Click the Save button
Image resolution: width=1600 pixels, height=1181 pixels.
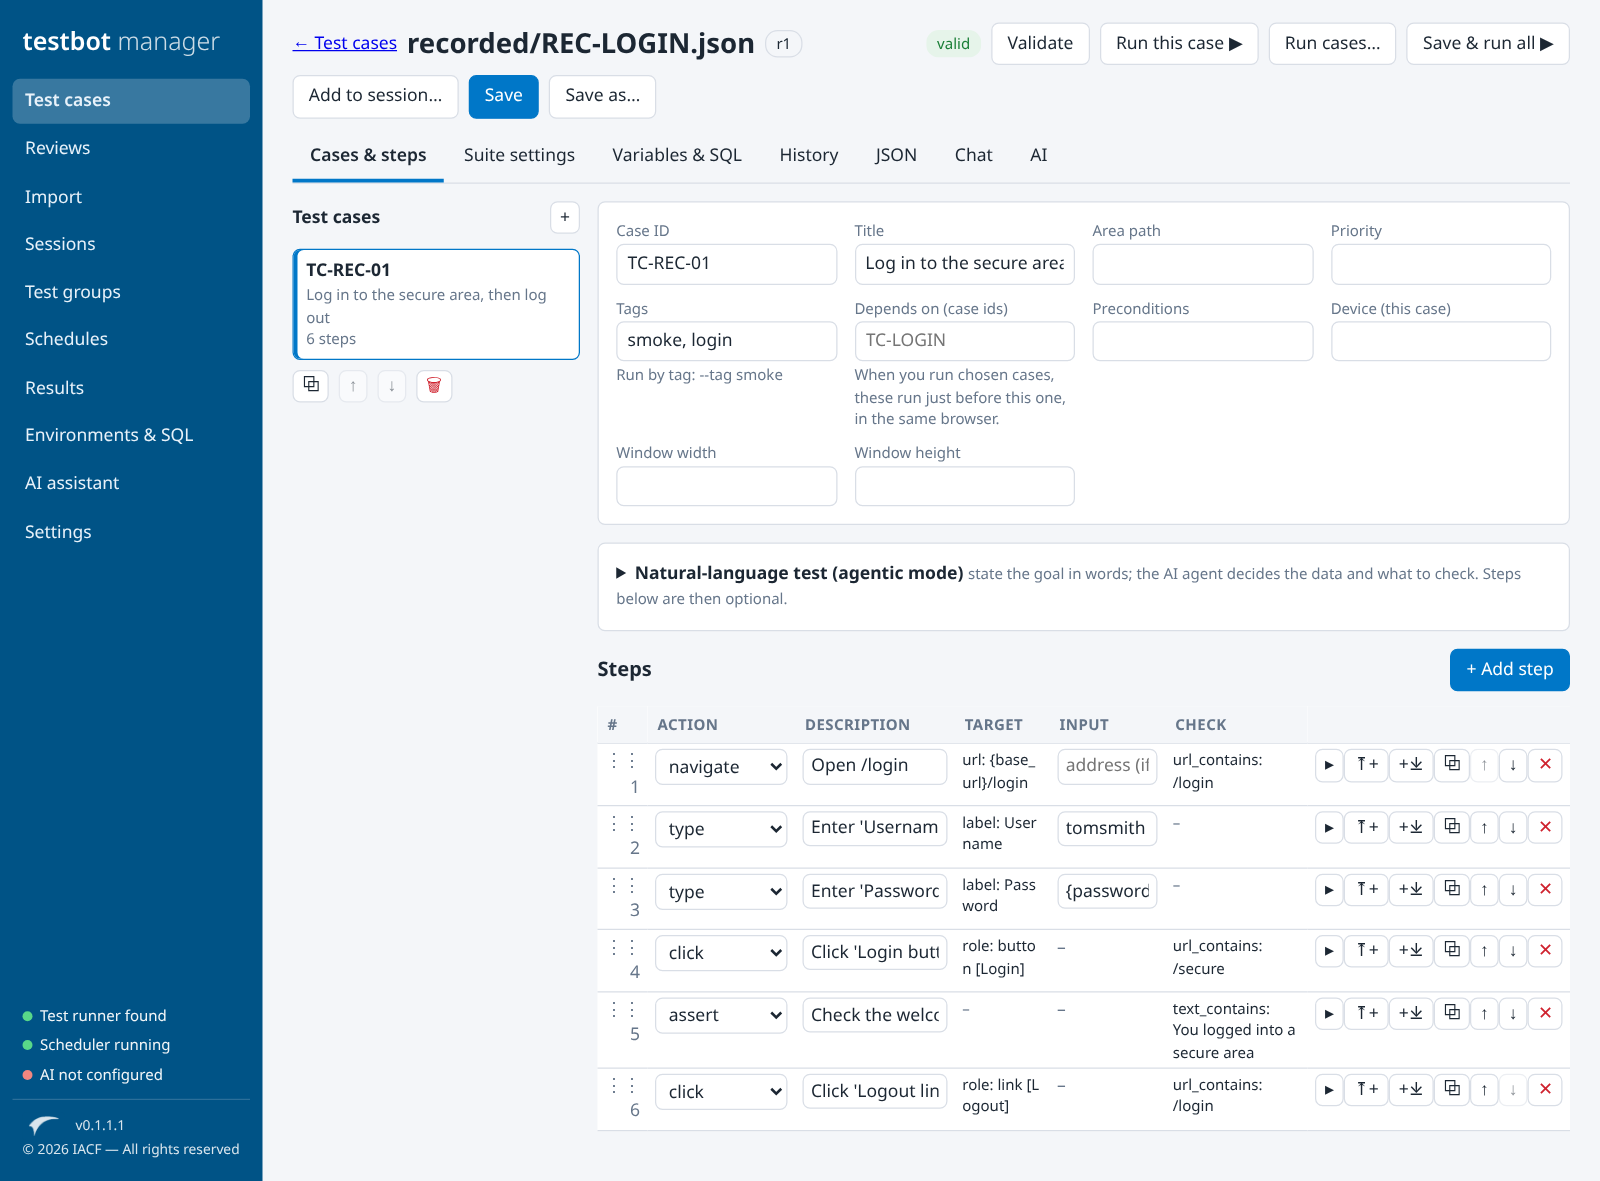pos(503,96)
